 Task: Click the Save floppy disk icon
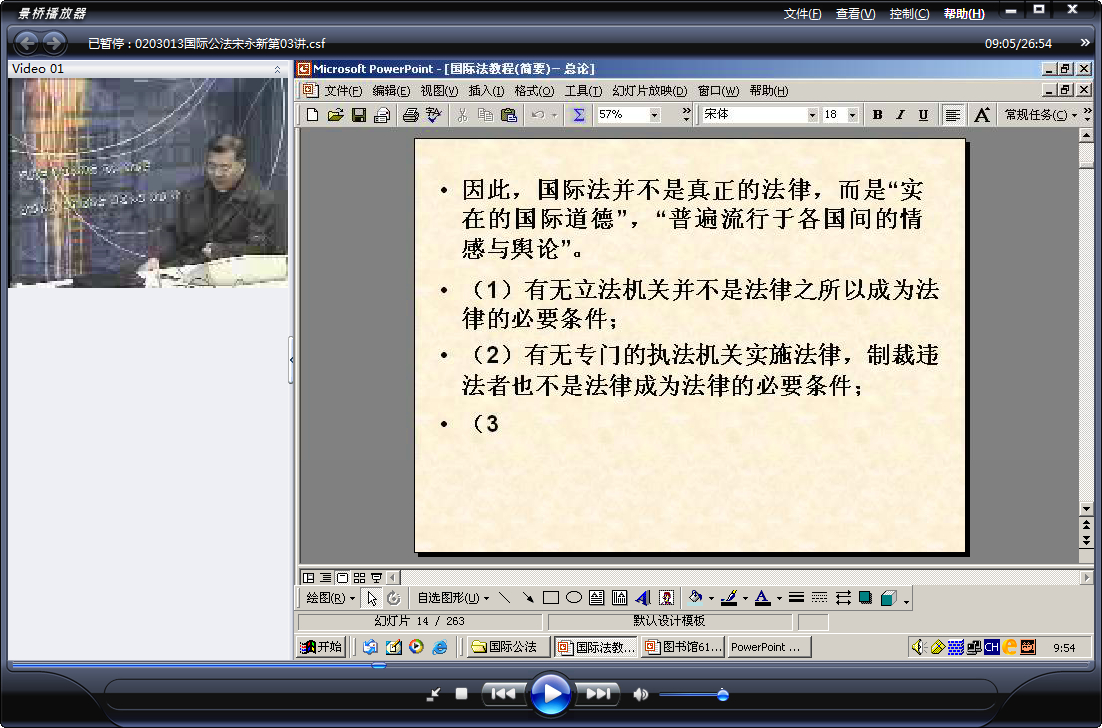[x=359, y=115]
